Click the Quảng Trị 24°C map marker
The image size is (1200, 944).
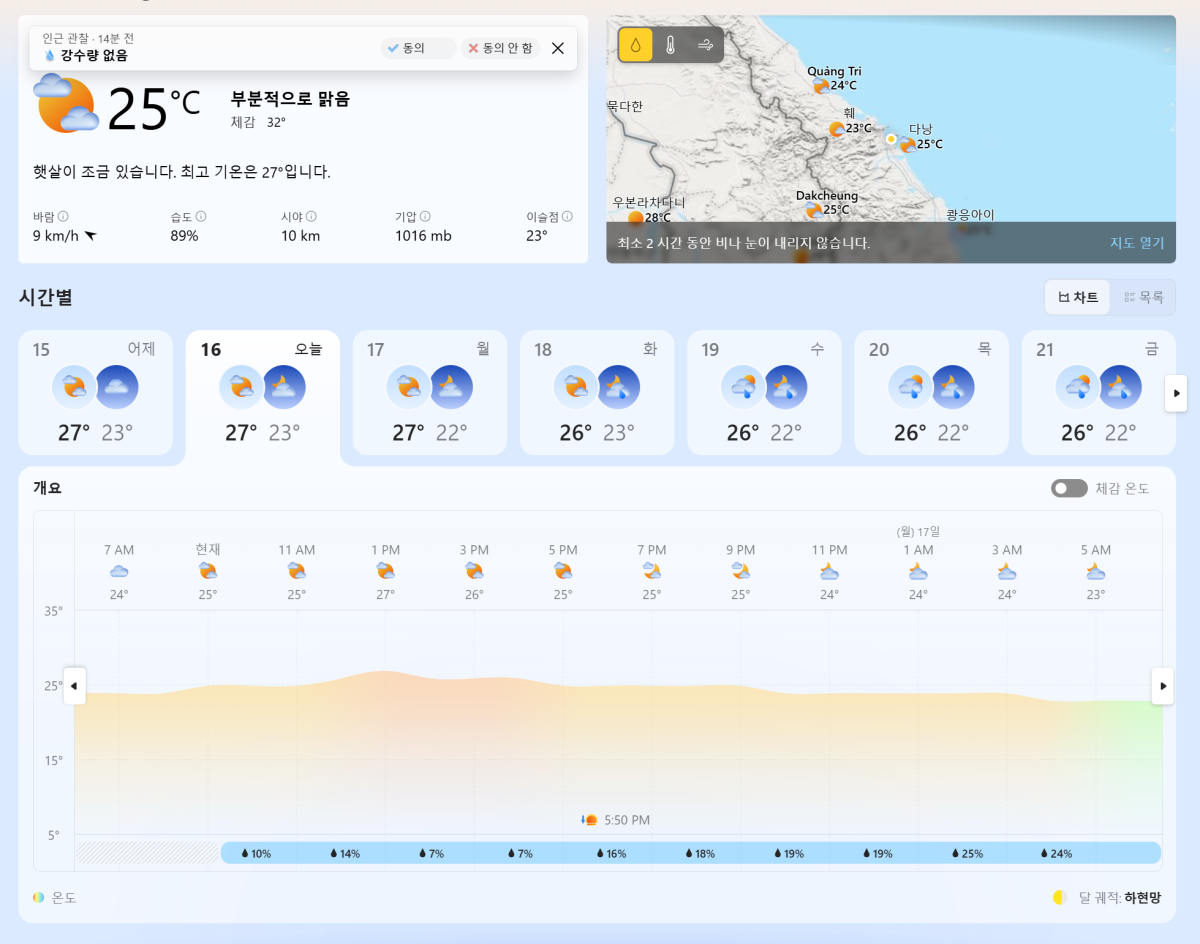(834, 79)
